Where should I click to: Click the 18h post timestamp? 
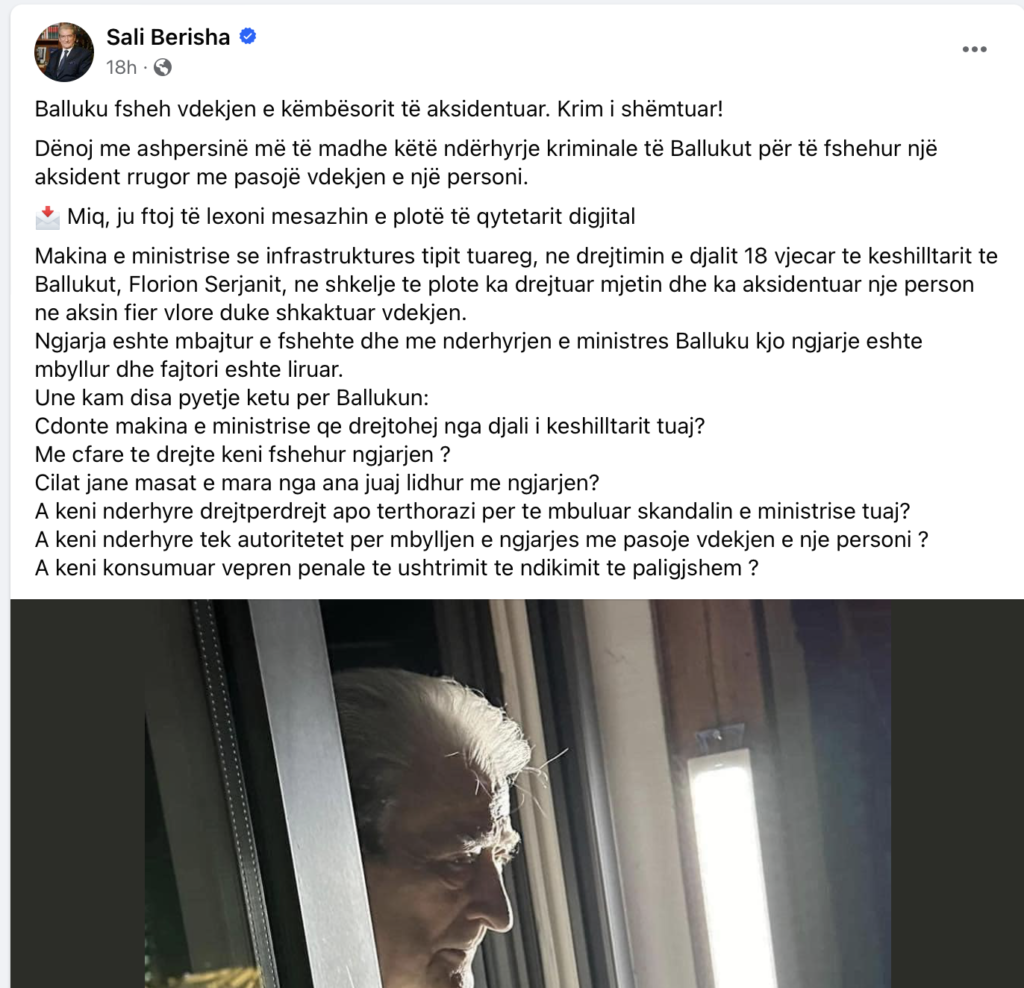tap(121, 67)
